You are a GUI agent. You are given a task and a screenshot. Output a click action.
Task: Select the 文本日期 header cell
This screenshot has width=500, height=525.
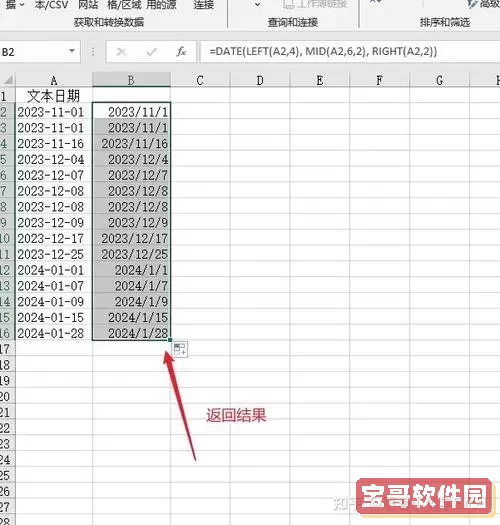(54, 96)
